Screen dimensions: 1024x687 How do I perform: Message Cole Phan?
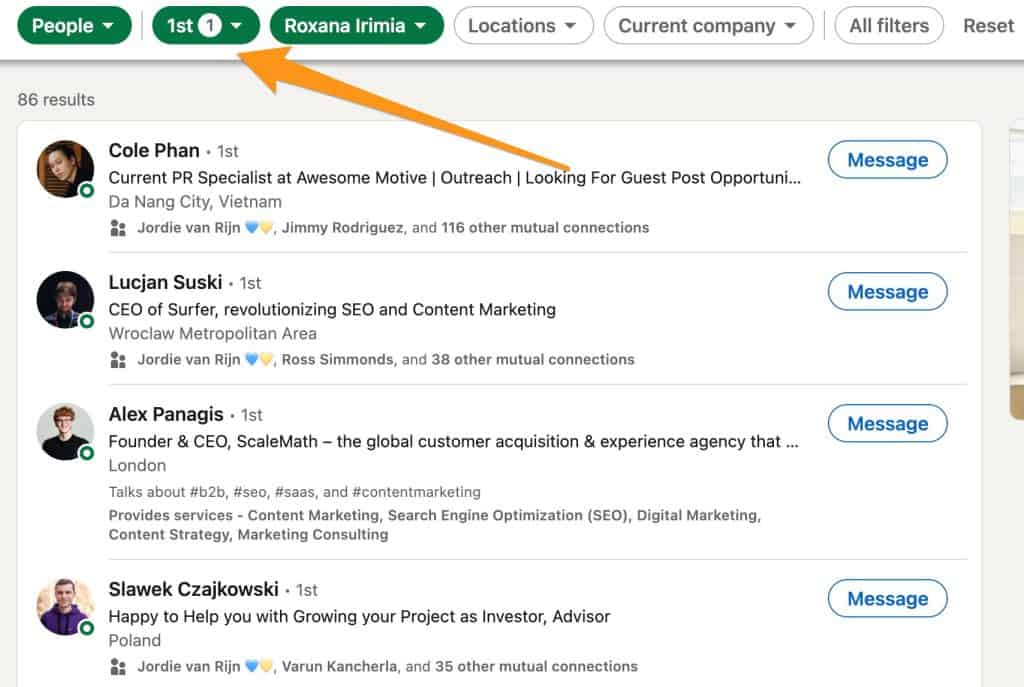tap(887, 160)
